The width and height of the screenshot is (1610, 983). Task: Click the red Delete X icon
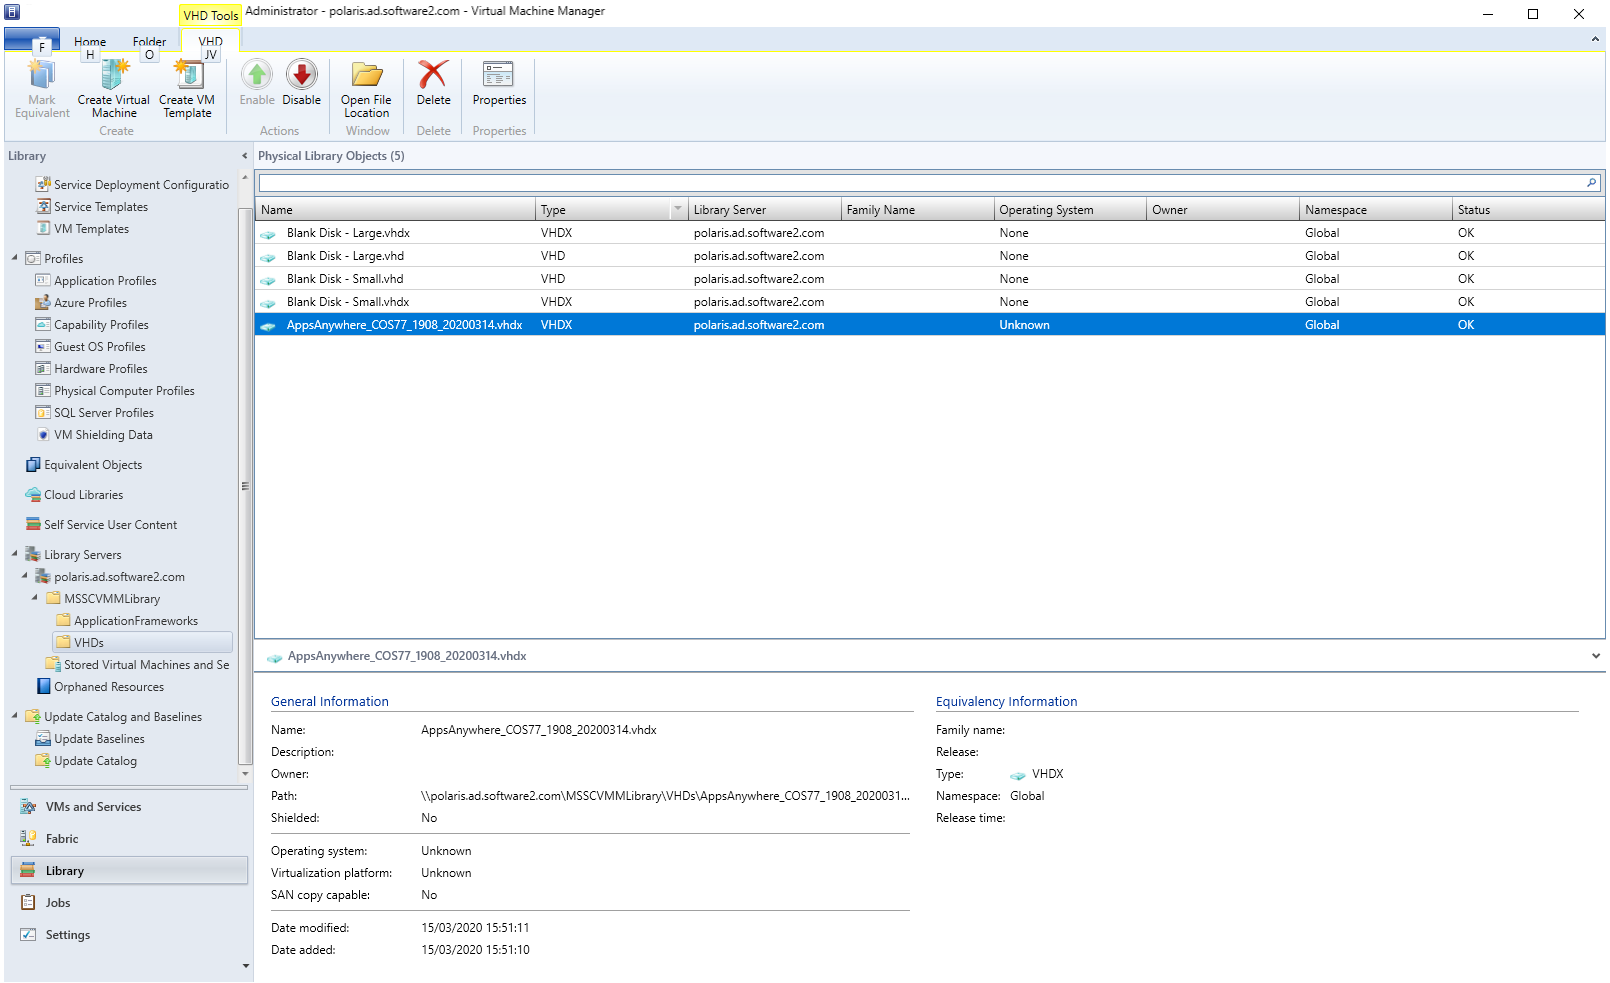[x=433, y=76]
